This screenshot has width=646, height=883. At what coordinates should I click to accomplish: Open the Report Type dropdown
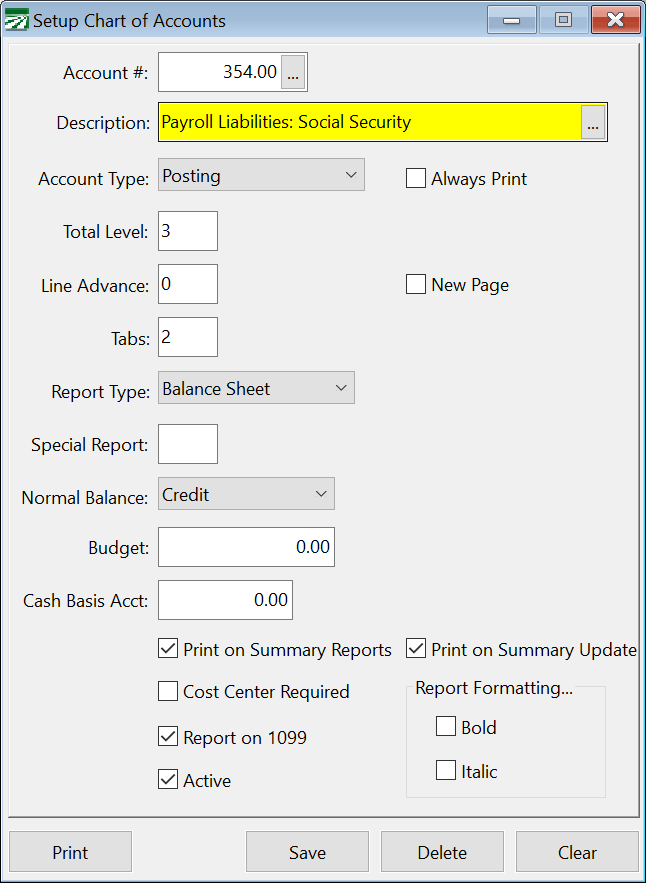coord(256,389)
